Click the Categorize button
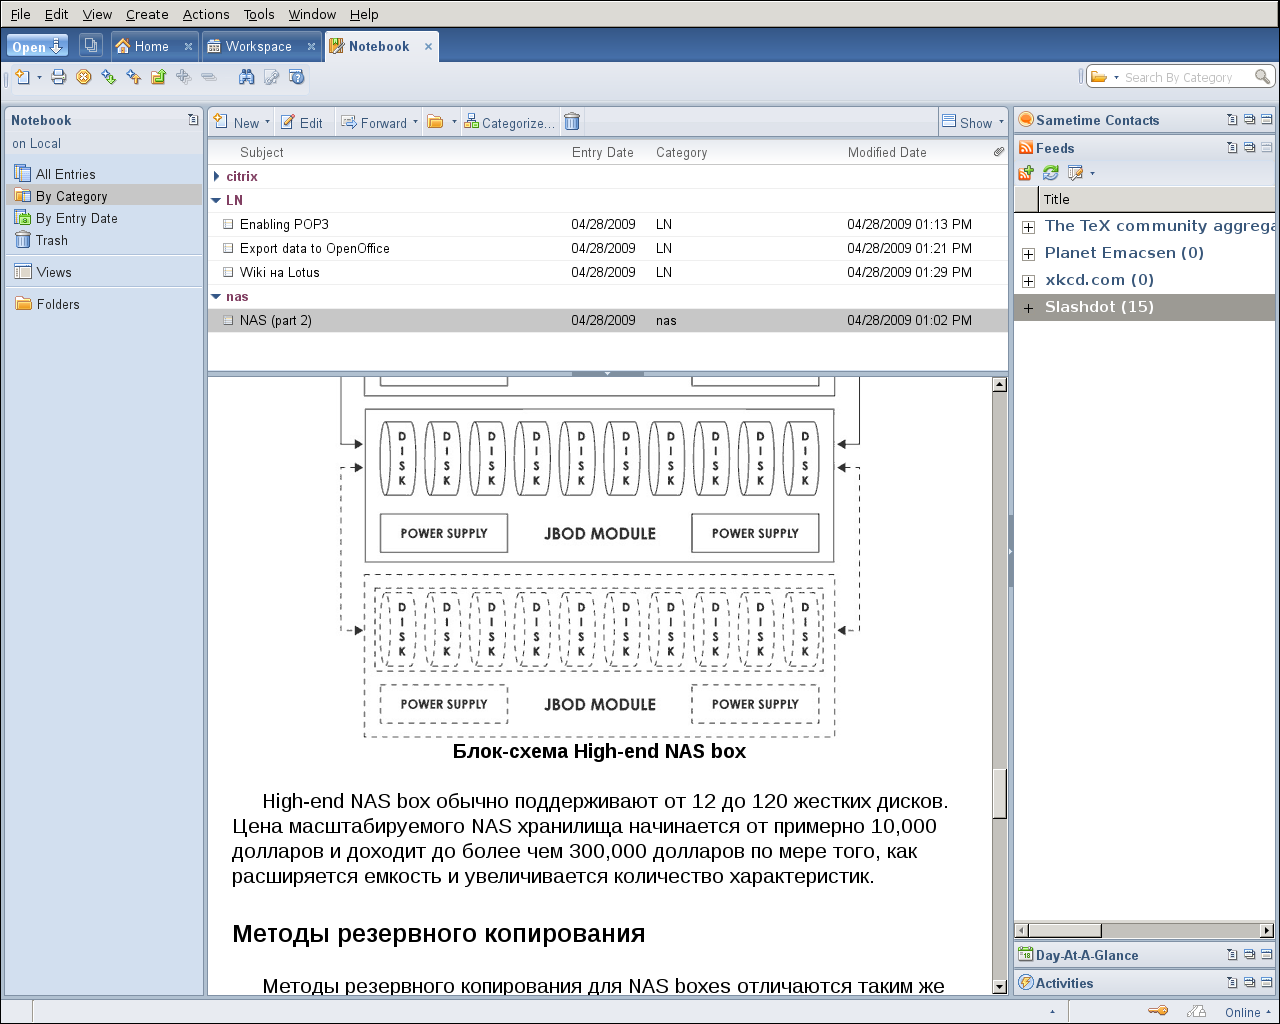Viewport: 1280px width, 1024px height. pyautogui.click(x=510, y=122)
